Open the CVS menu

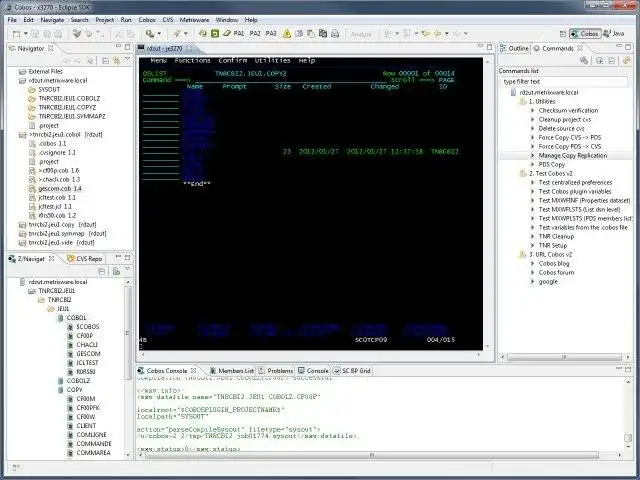click(x=168, y=20)
